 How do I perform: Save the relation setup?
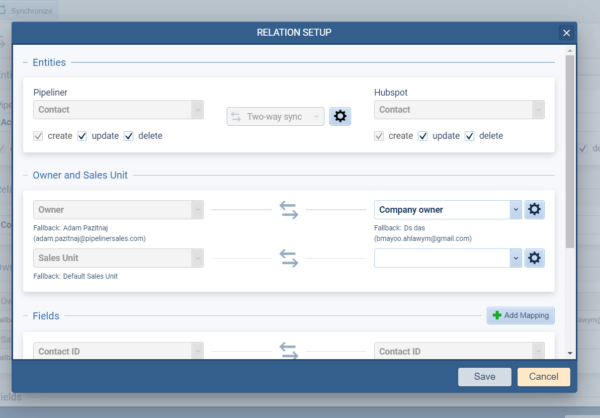pos(485,376)
